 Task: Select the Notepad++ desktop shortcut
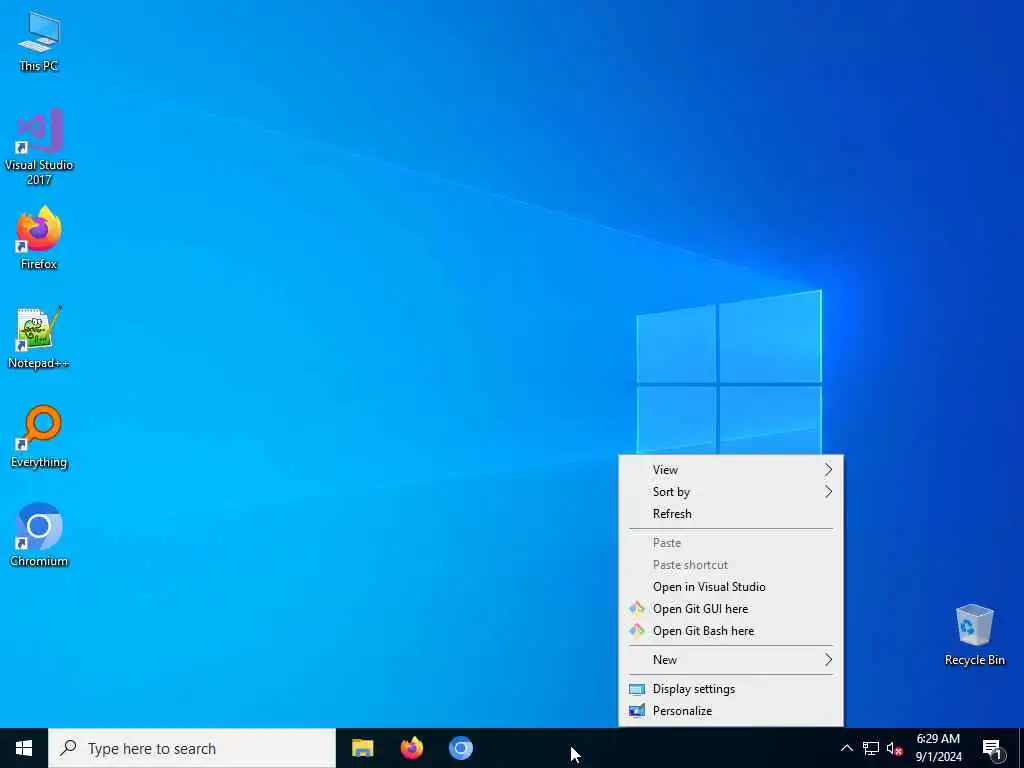tap(39, 338)
